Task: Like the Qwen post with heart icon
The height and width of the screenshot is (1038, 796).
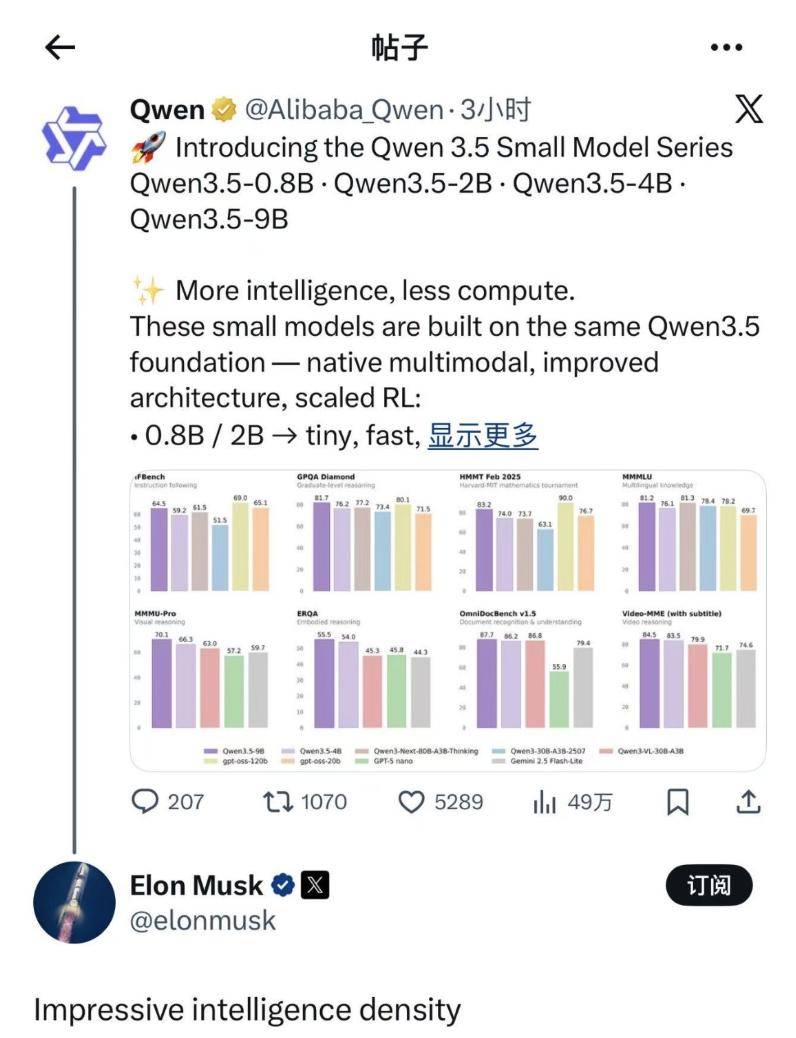Action: tap(411, 801)
